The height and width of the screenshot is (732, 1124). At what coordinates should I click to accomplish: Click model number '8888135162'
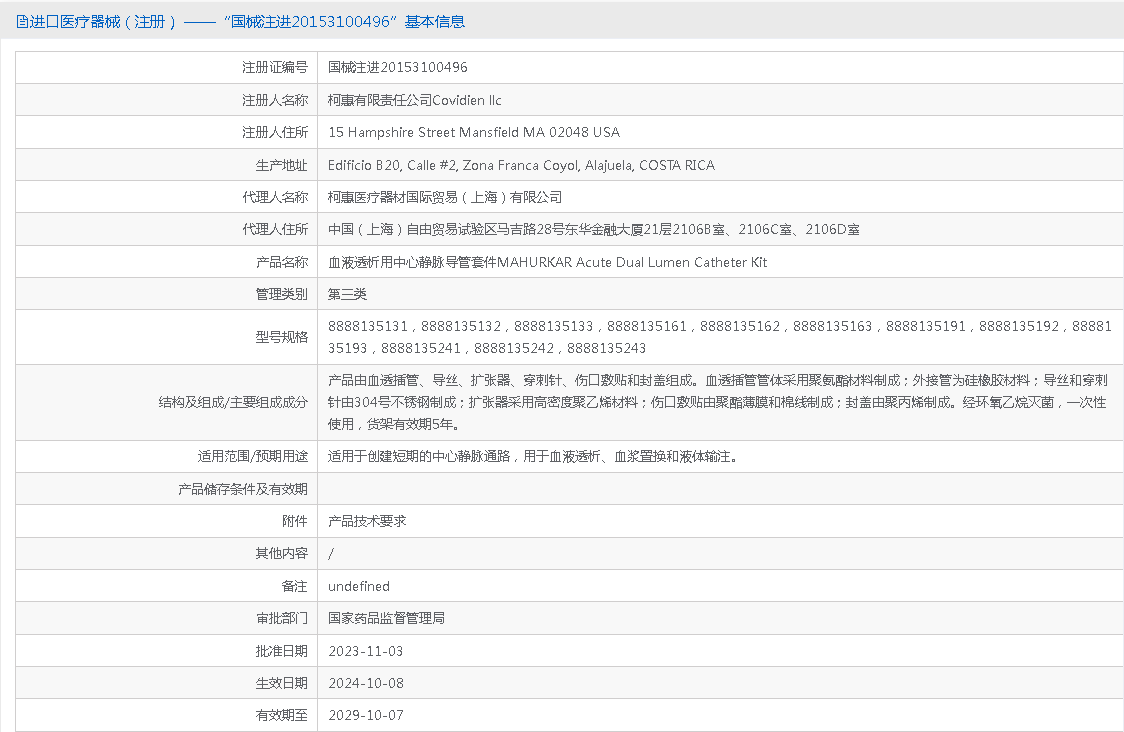[x=740, y=326]
